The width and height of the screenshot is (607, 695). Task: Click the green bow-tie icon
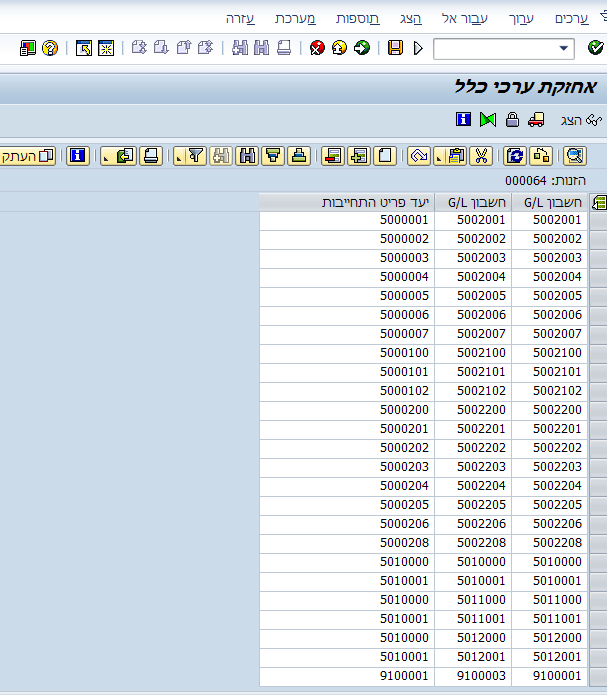488,120
